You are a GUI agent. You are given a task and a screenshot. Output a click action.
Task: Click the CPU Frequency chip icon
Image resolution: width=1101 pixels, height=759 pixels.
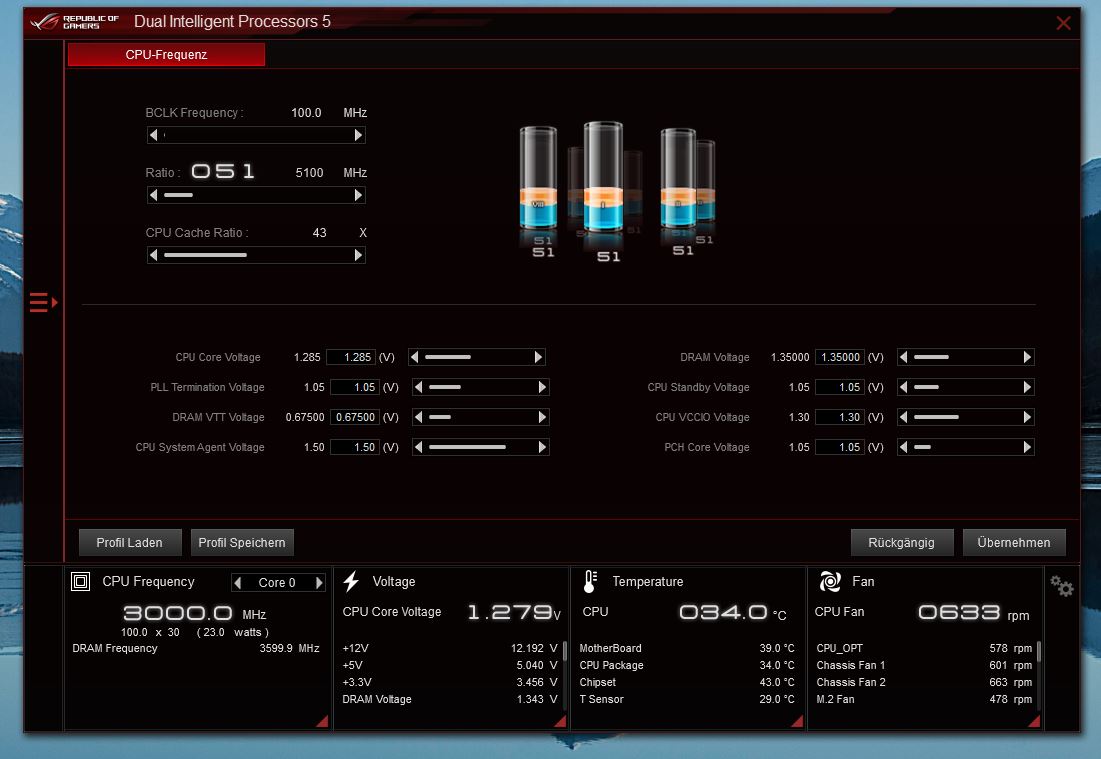click(x=81, y=581)
